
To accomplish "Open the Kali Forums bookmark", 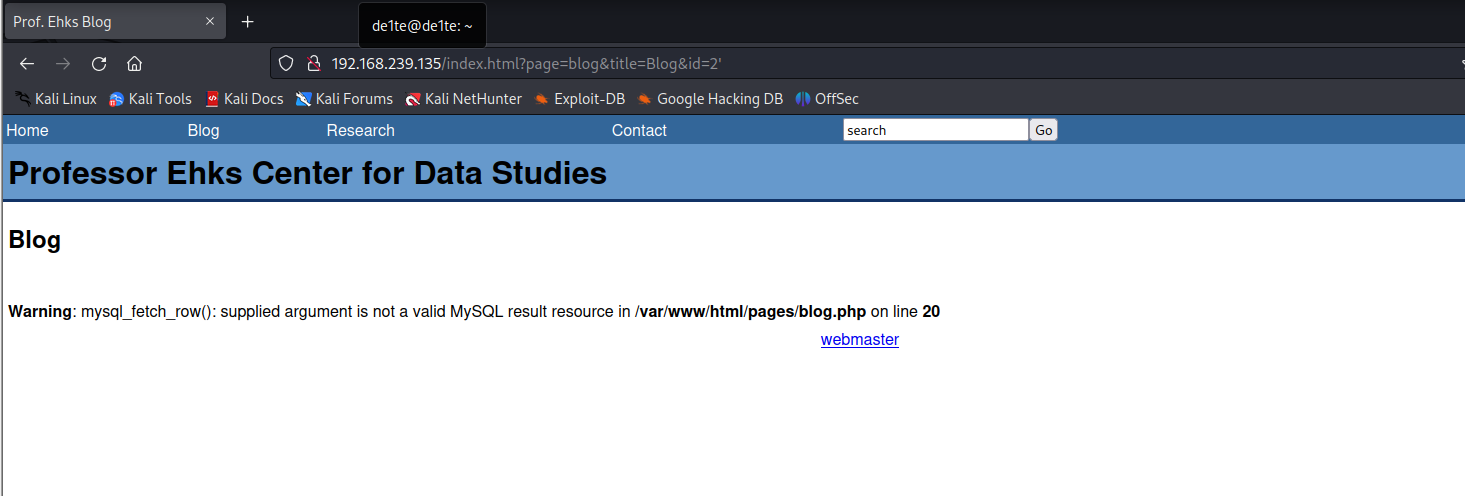I will pos(344,99).
